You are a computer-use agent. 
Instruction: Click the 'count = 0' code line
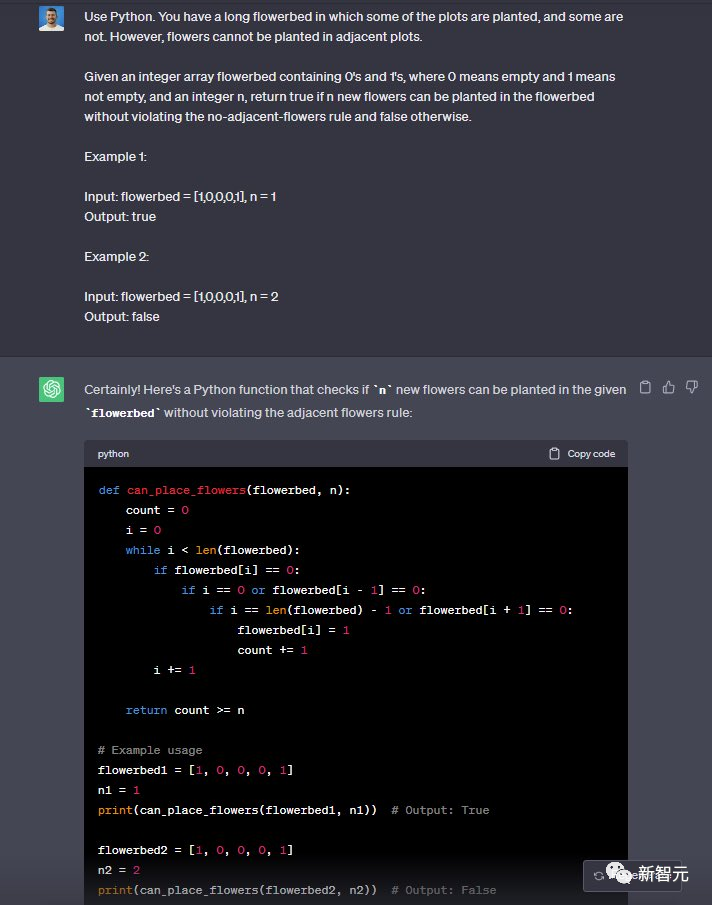point(157,510)
